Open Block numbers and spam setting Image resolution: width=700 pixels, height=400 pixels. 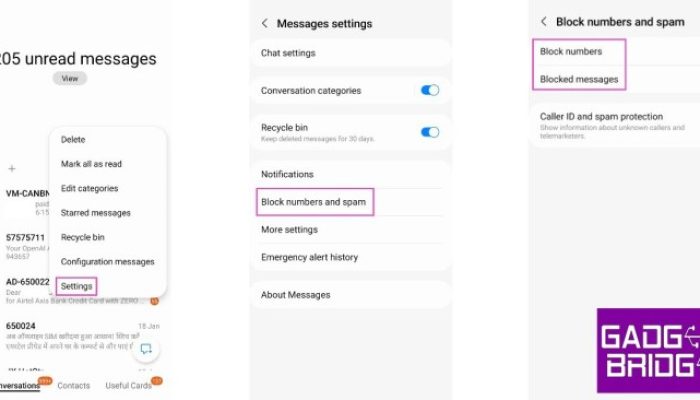pyautogui.click(x=315, y=202)
